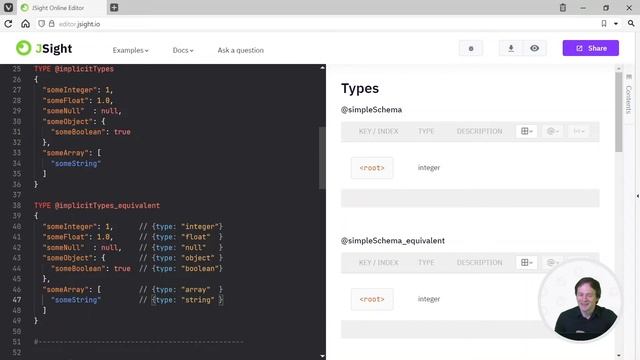Click the small dot button beside download
Screen dimensions: 640x360
coord(471,49)
